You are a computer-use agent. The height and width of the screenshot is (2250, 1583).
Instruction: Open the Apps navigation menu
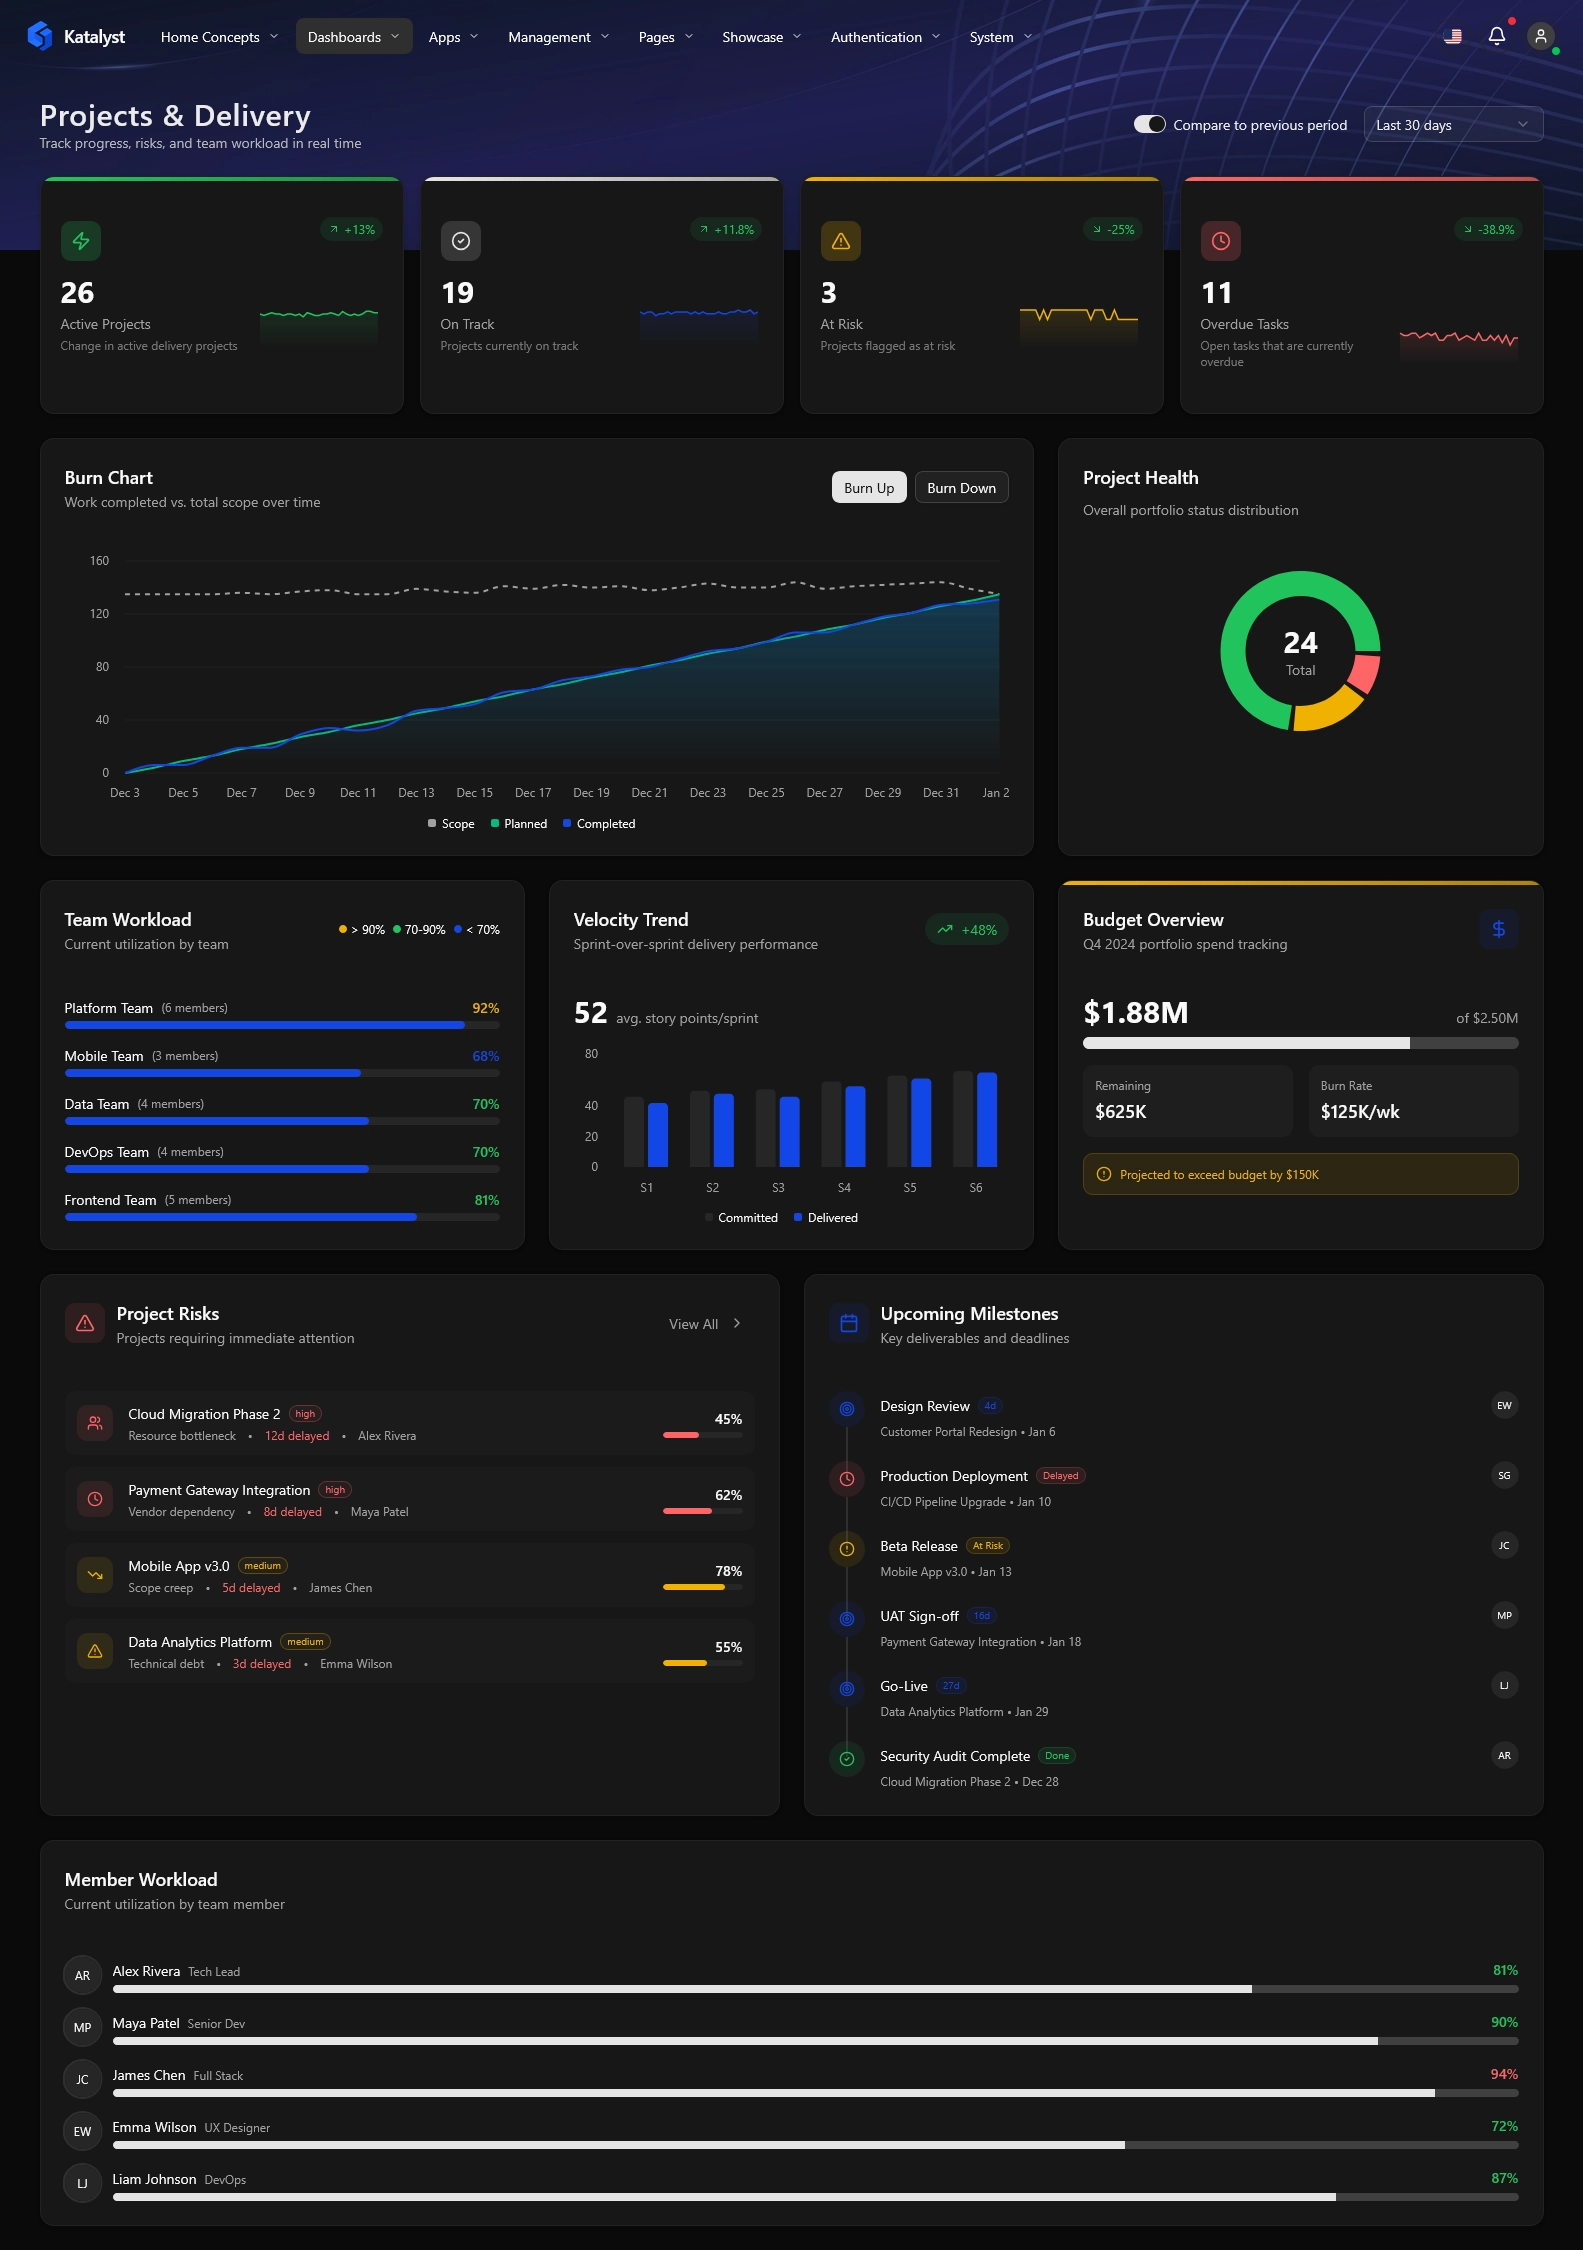[x=453, y=37]
